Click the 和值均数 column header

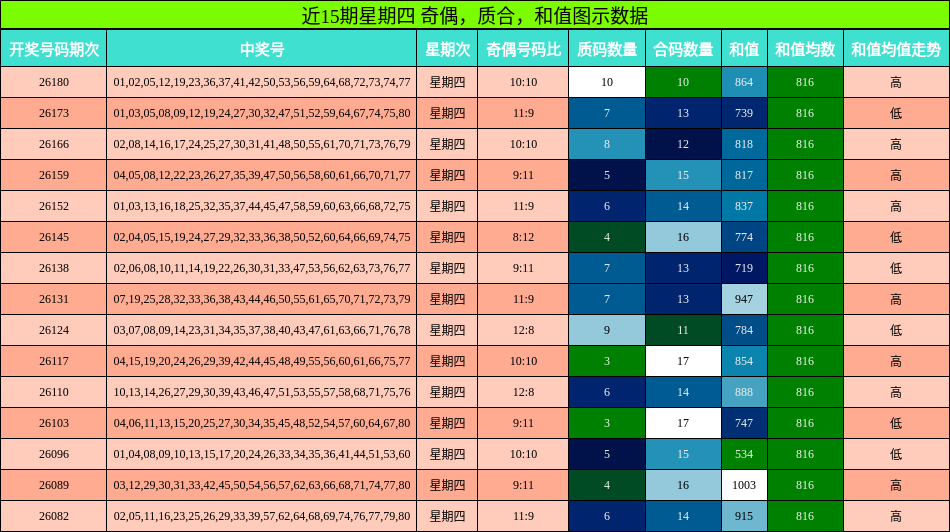[805, 48]
